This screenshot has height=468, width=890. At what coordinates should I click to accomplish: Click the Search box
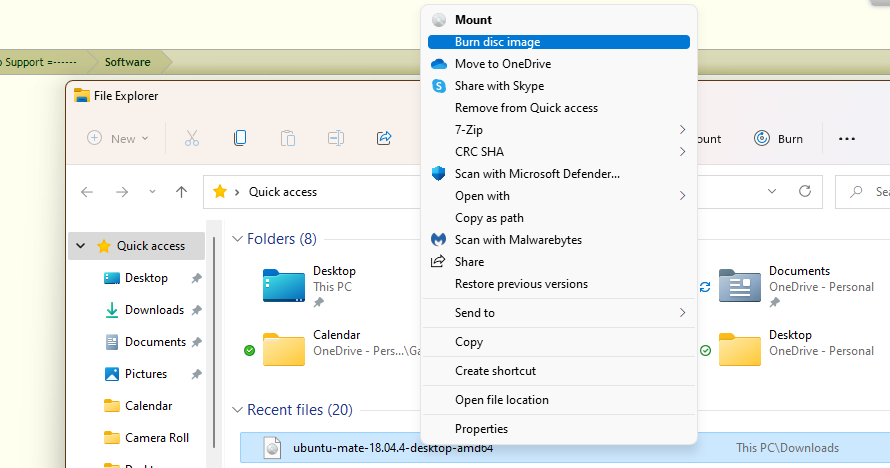click(x=863, y=192)
